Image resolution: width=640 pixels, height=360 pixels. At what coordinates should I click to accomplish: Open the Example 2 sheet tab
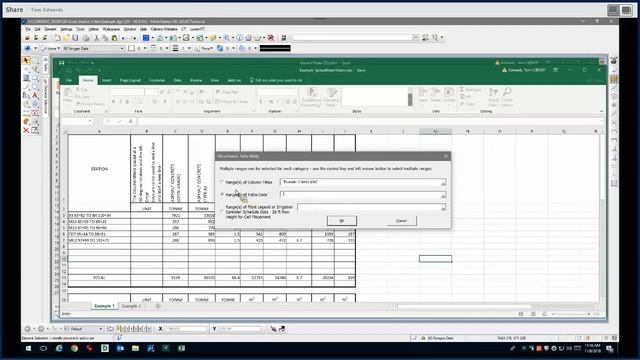(x=131, y=306)
